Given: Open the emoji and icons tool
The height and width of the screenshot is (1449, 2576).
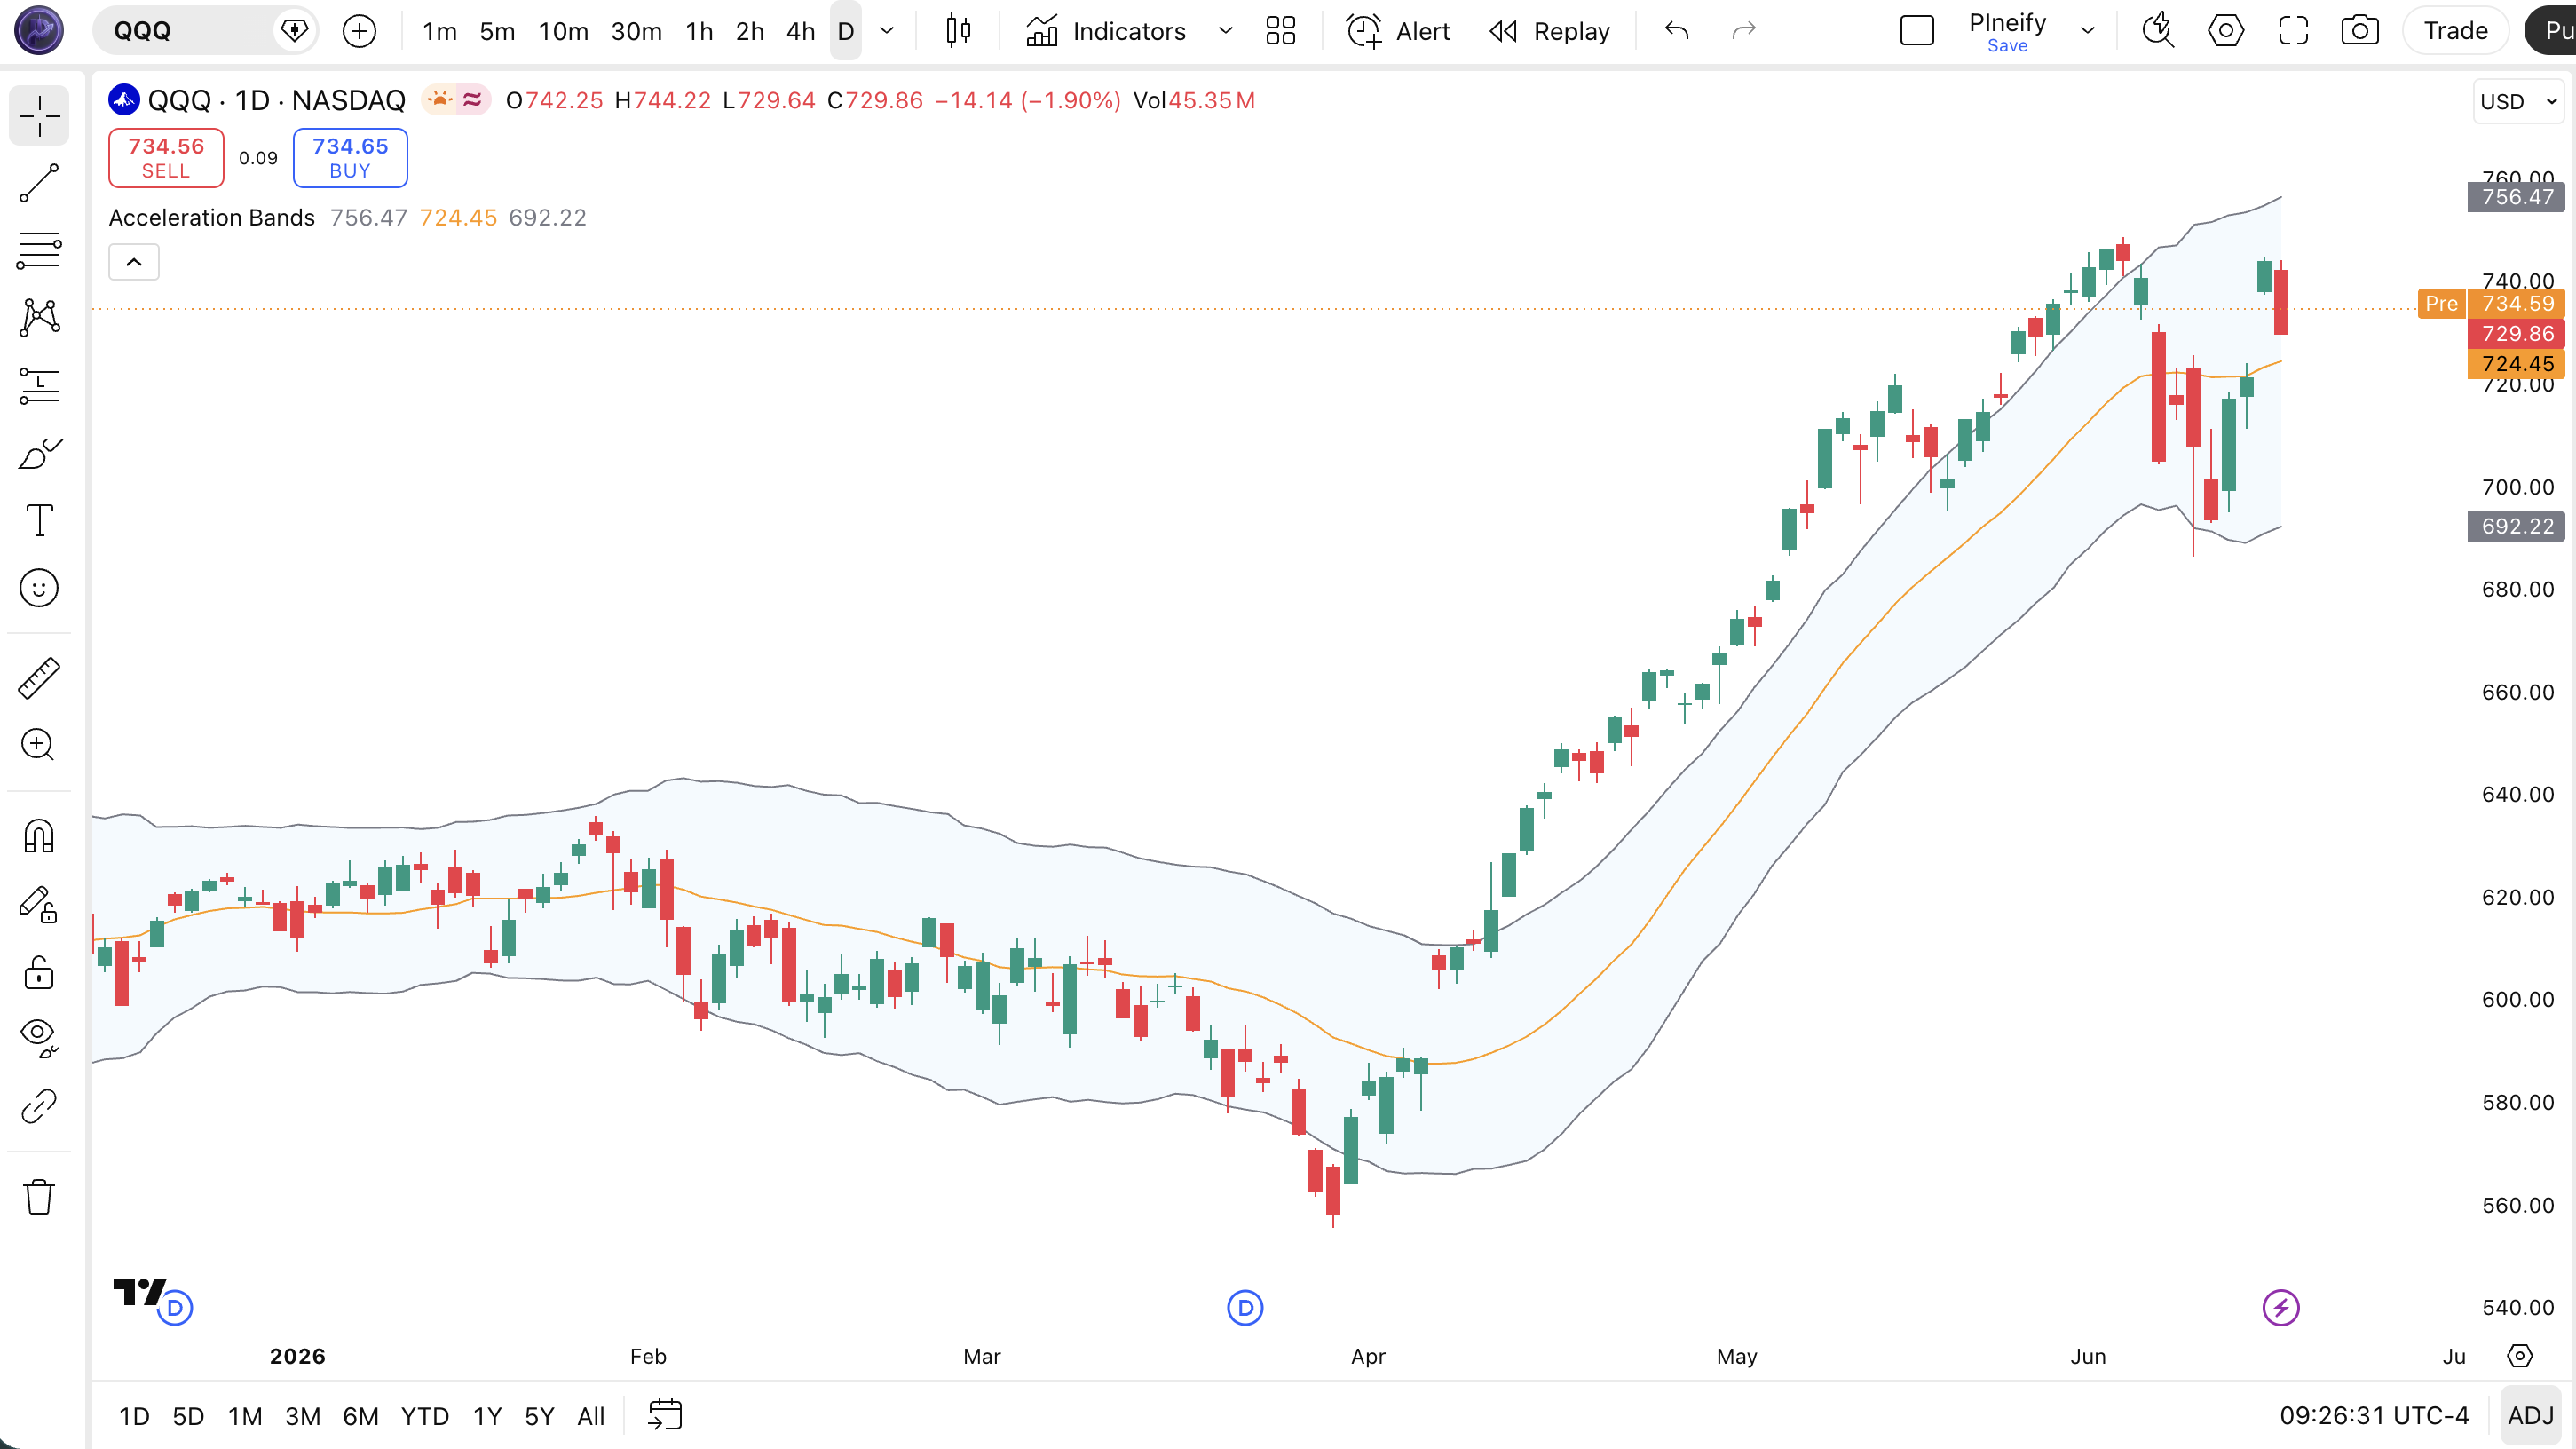Looking at the screenshot, I should [x=39, y=588].
